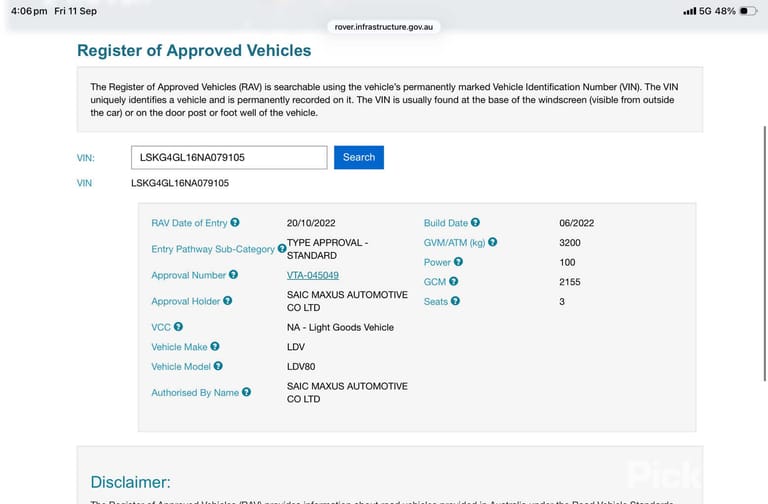Open help icon beside Authorised By Name

pyautogui.click(x=246, y=392)
